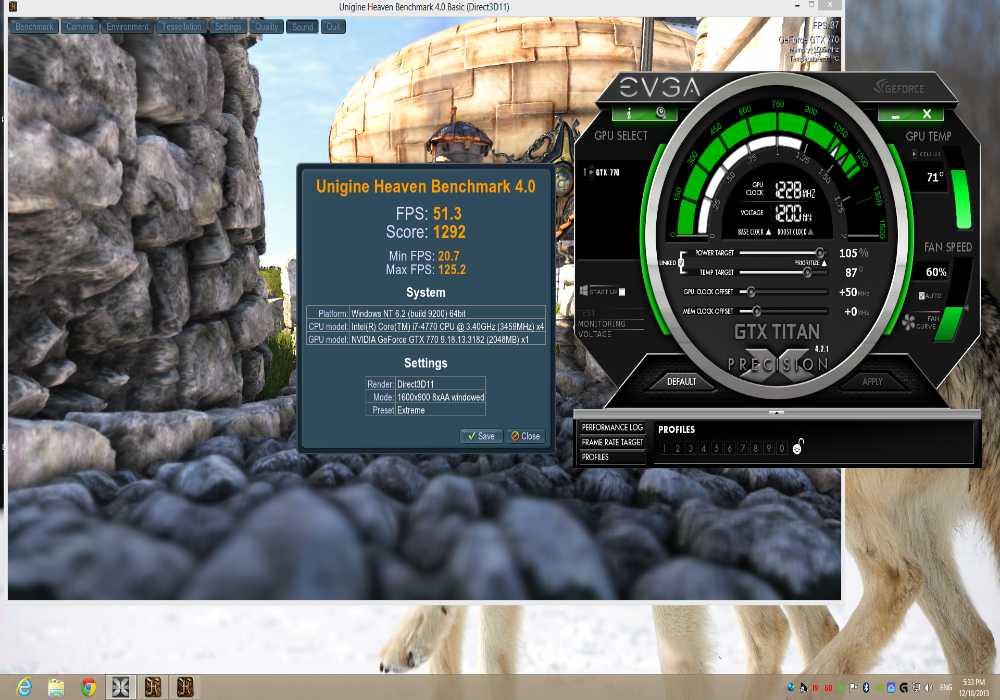The image size is (1000, 700).
Task: Open the Benchmark menu in Heaven
Action: (34, 27)
